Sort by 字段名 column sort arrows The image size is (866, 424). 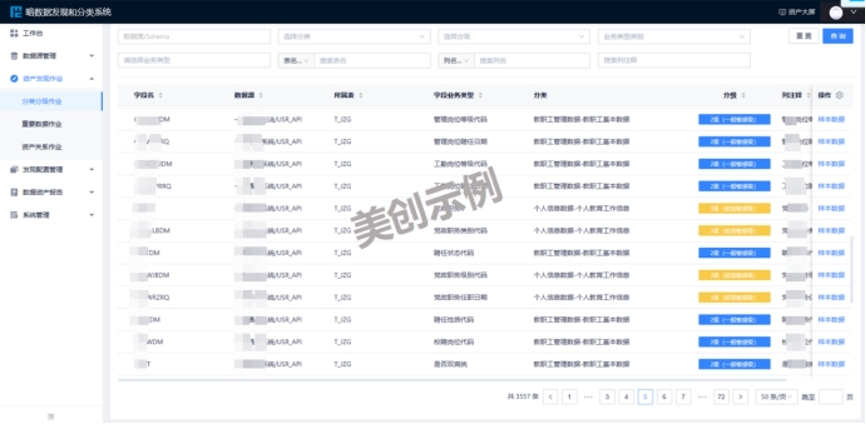click(x=161, y=96)
